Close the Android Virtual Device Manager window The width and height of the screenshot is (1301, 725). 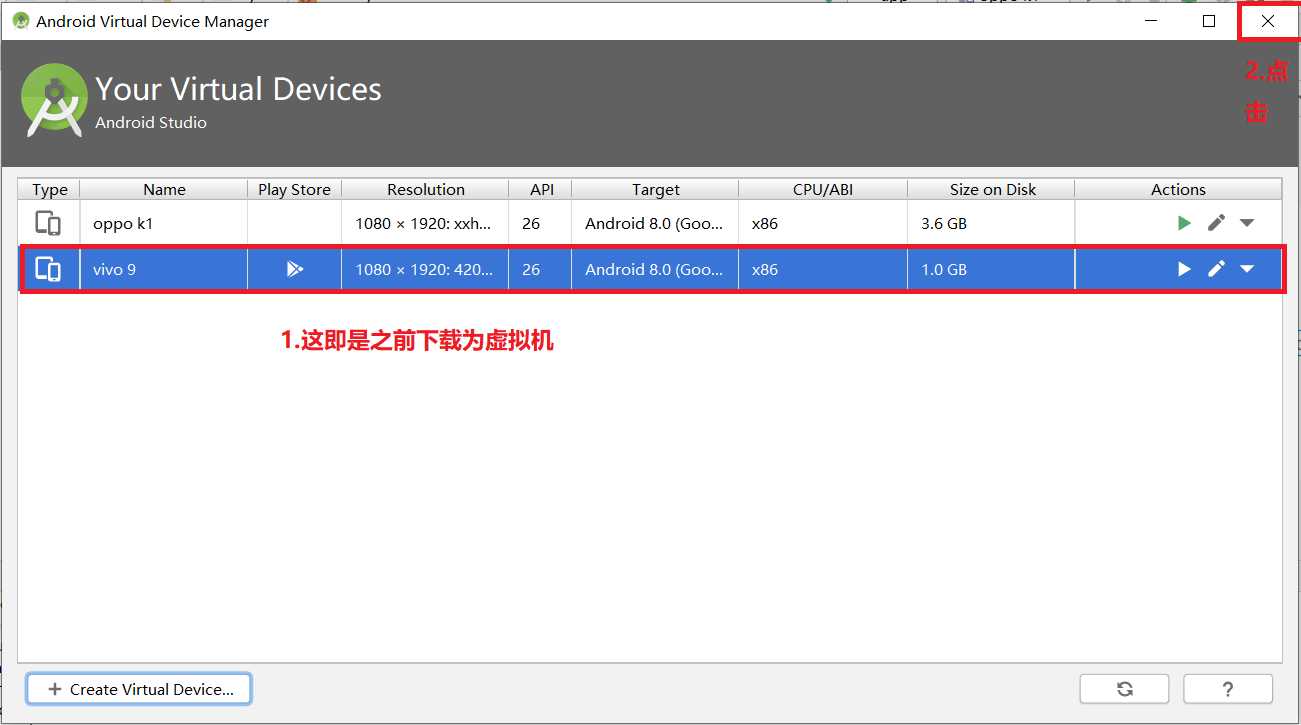point(1268,21)
